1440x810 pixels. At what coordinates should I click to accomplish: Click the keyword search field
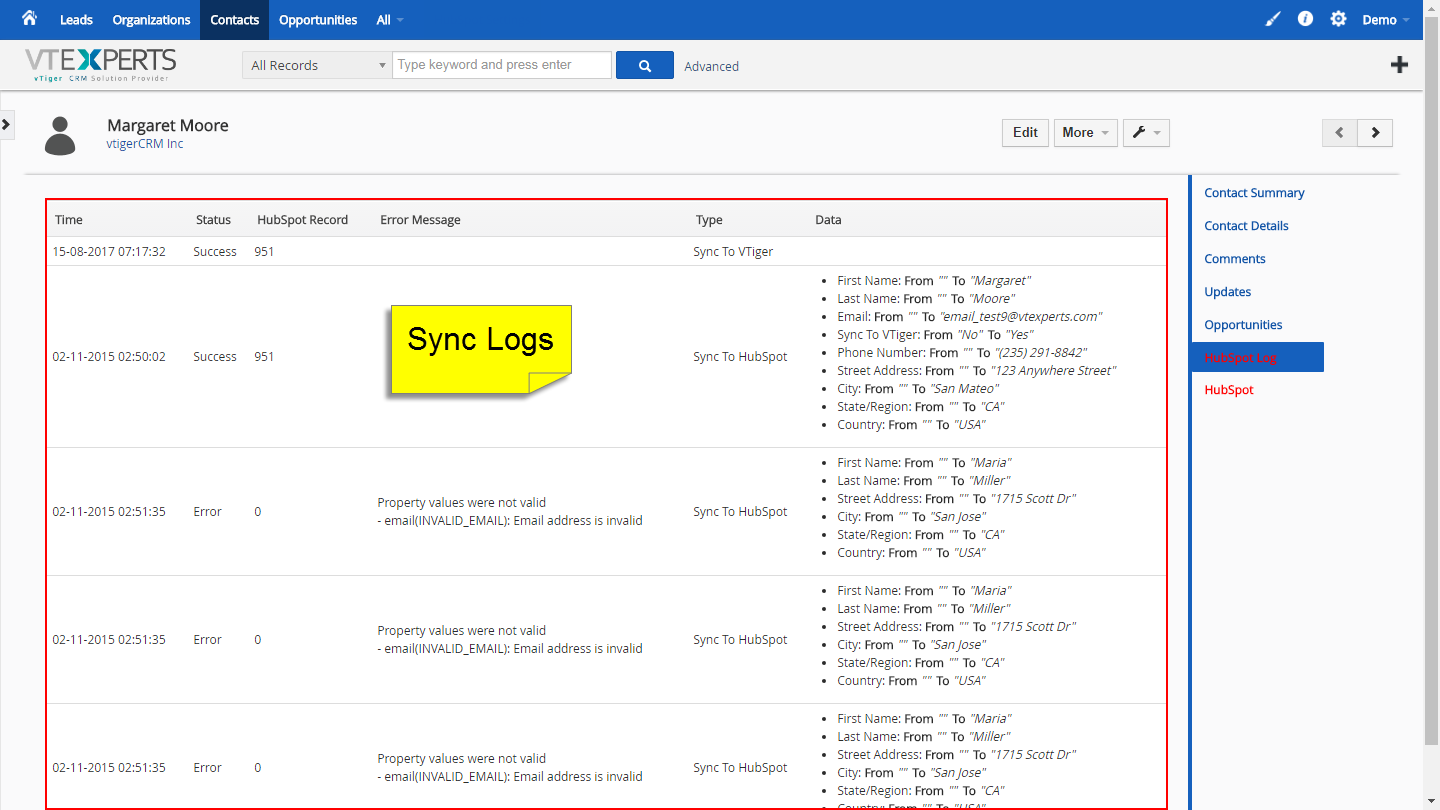(x=502, y=65)
